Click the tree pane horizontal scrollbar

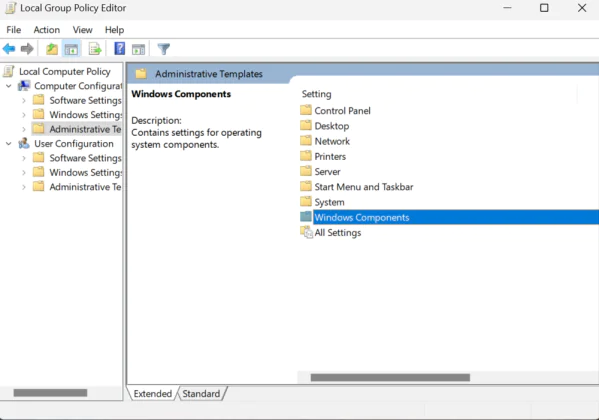coord(50,392)
